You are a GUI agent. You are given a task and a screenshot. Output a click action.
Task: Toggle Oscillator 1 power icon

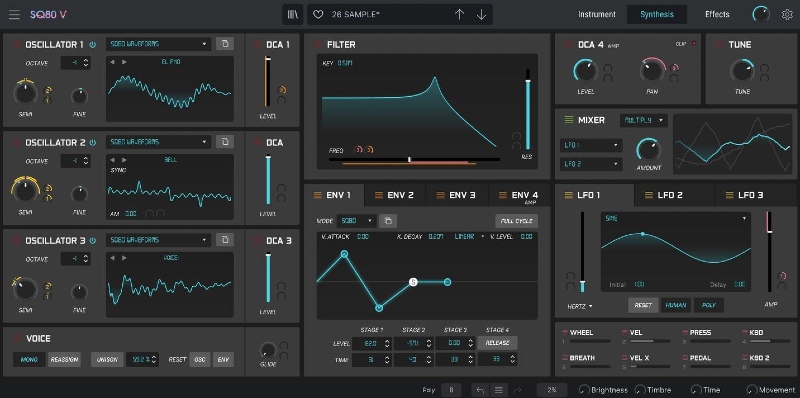(x=93, y=45)
